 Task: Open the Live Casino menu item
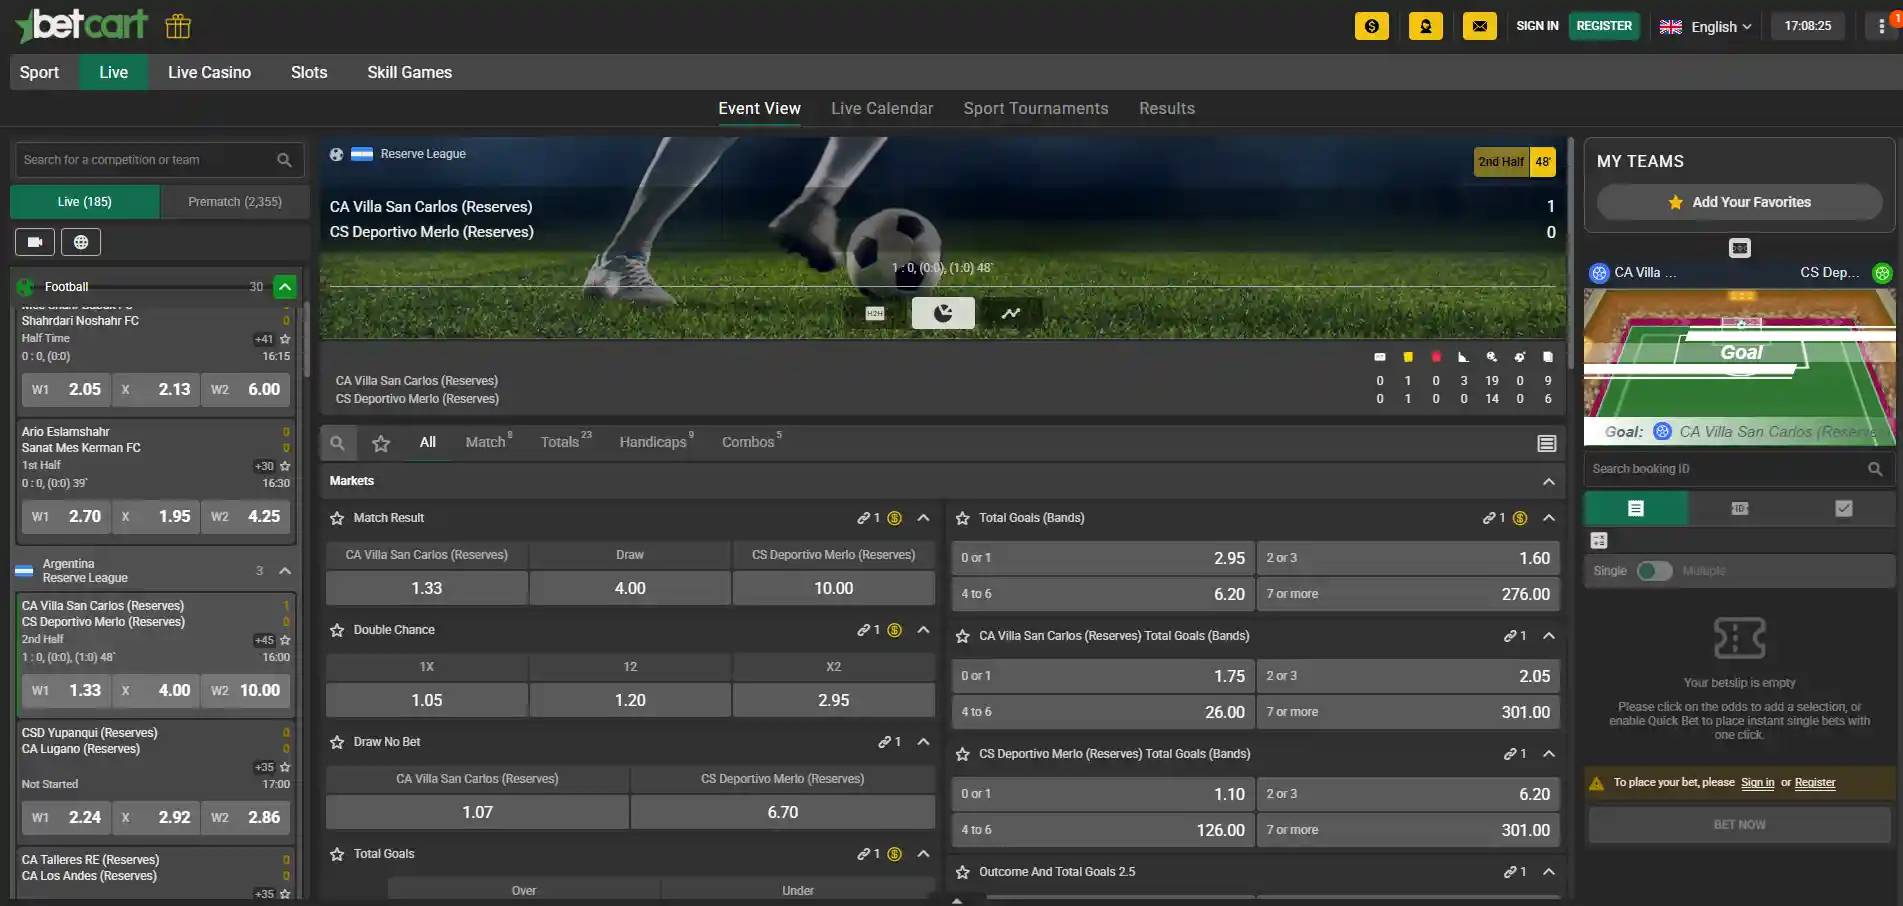pos(209,72)
